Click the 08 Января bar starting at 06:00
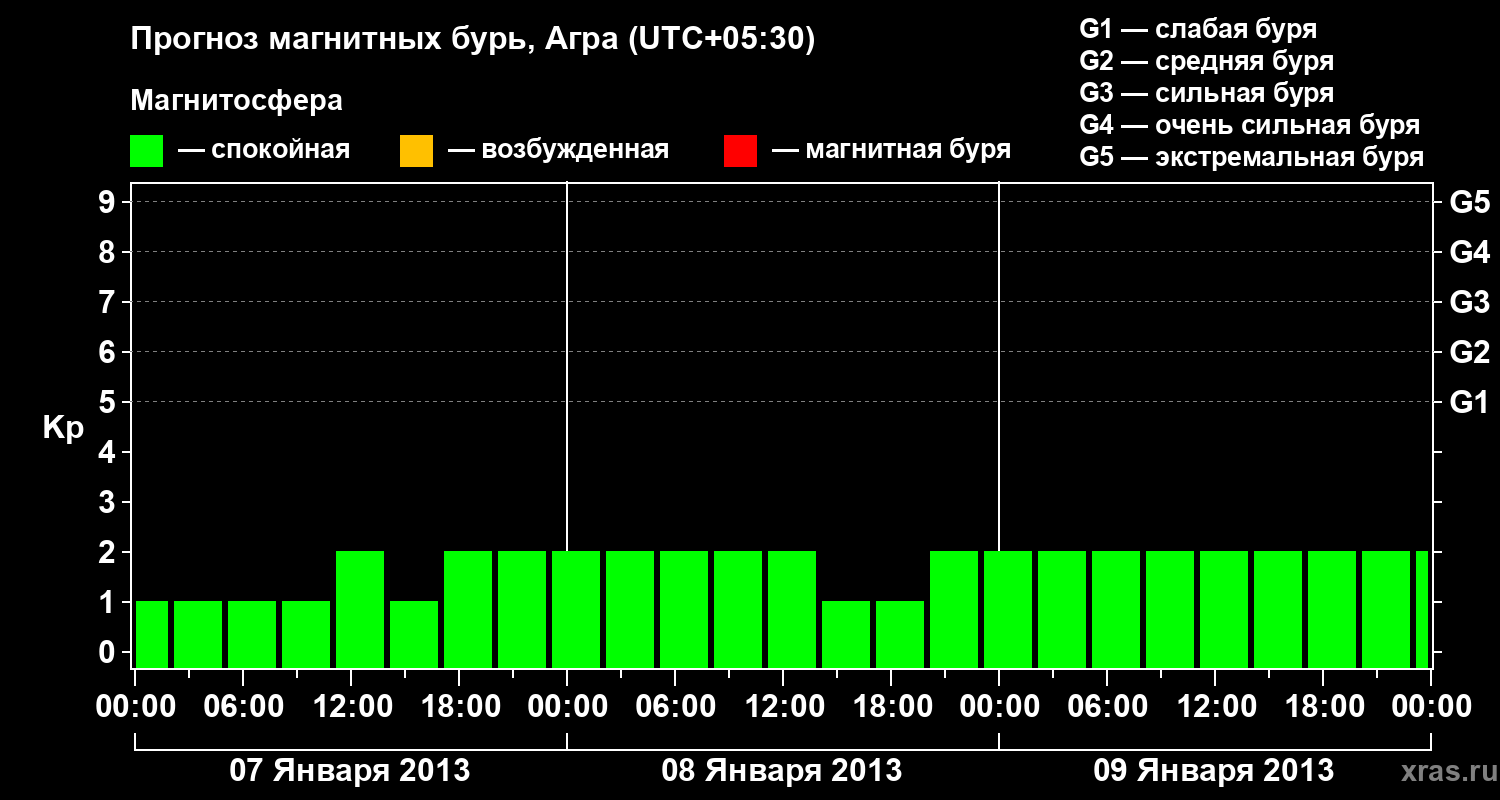This screenshot has height=800, width=1500. pyautogui.click(x=684, y=609)
